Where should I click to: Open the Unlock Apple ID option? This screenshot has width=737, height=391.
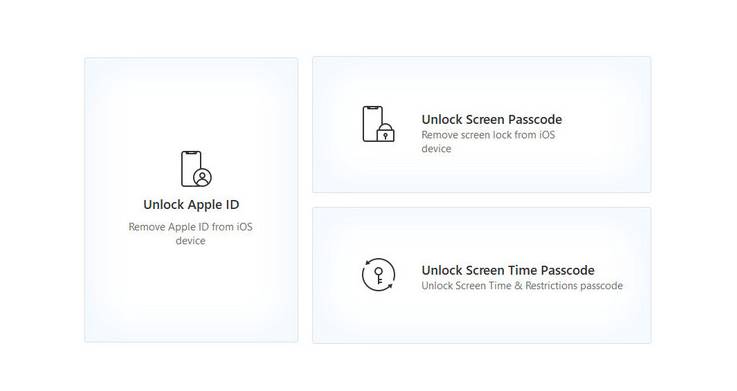click(191, 204)
